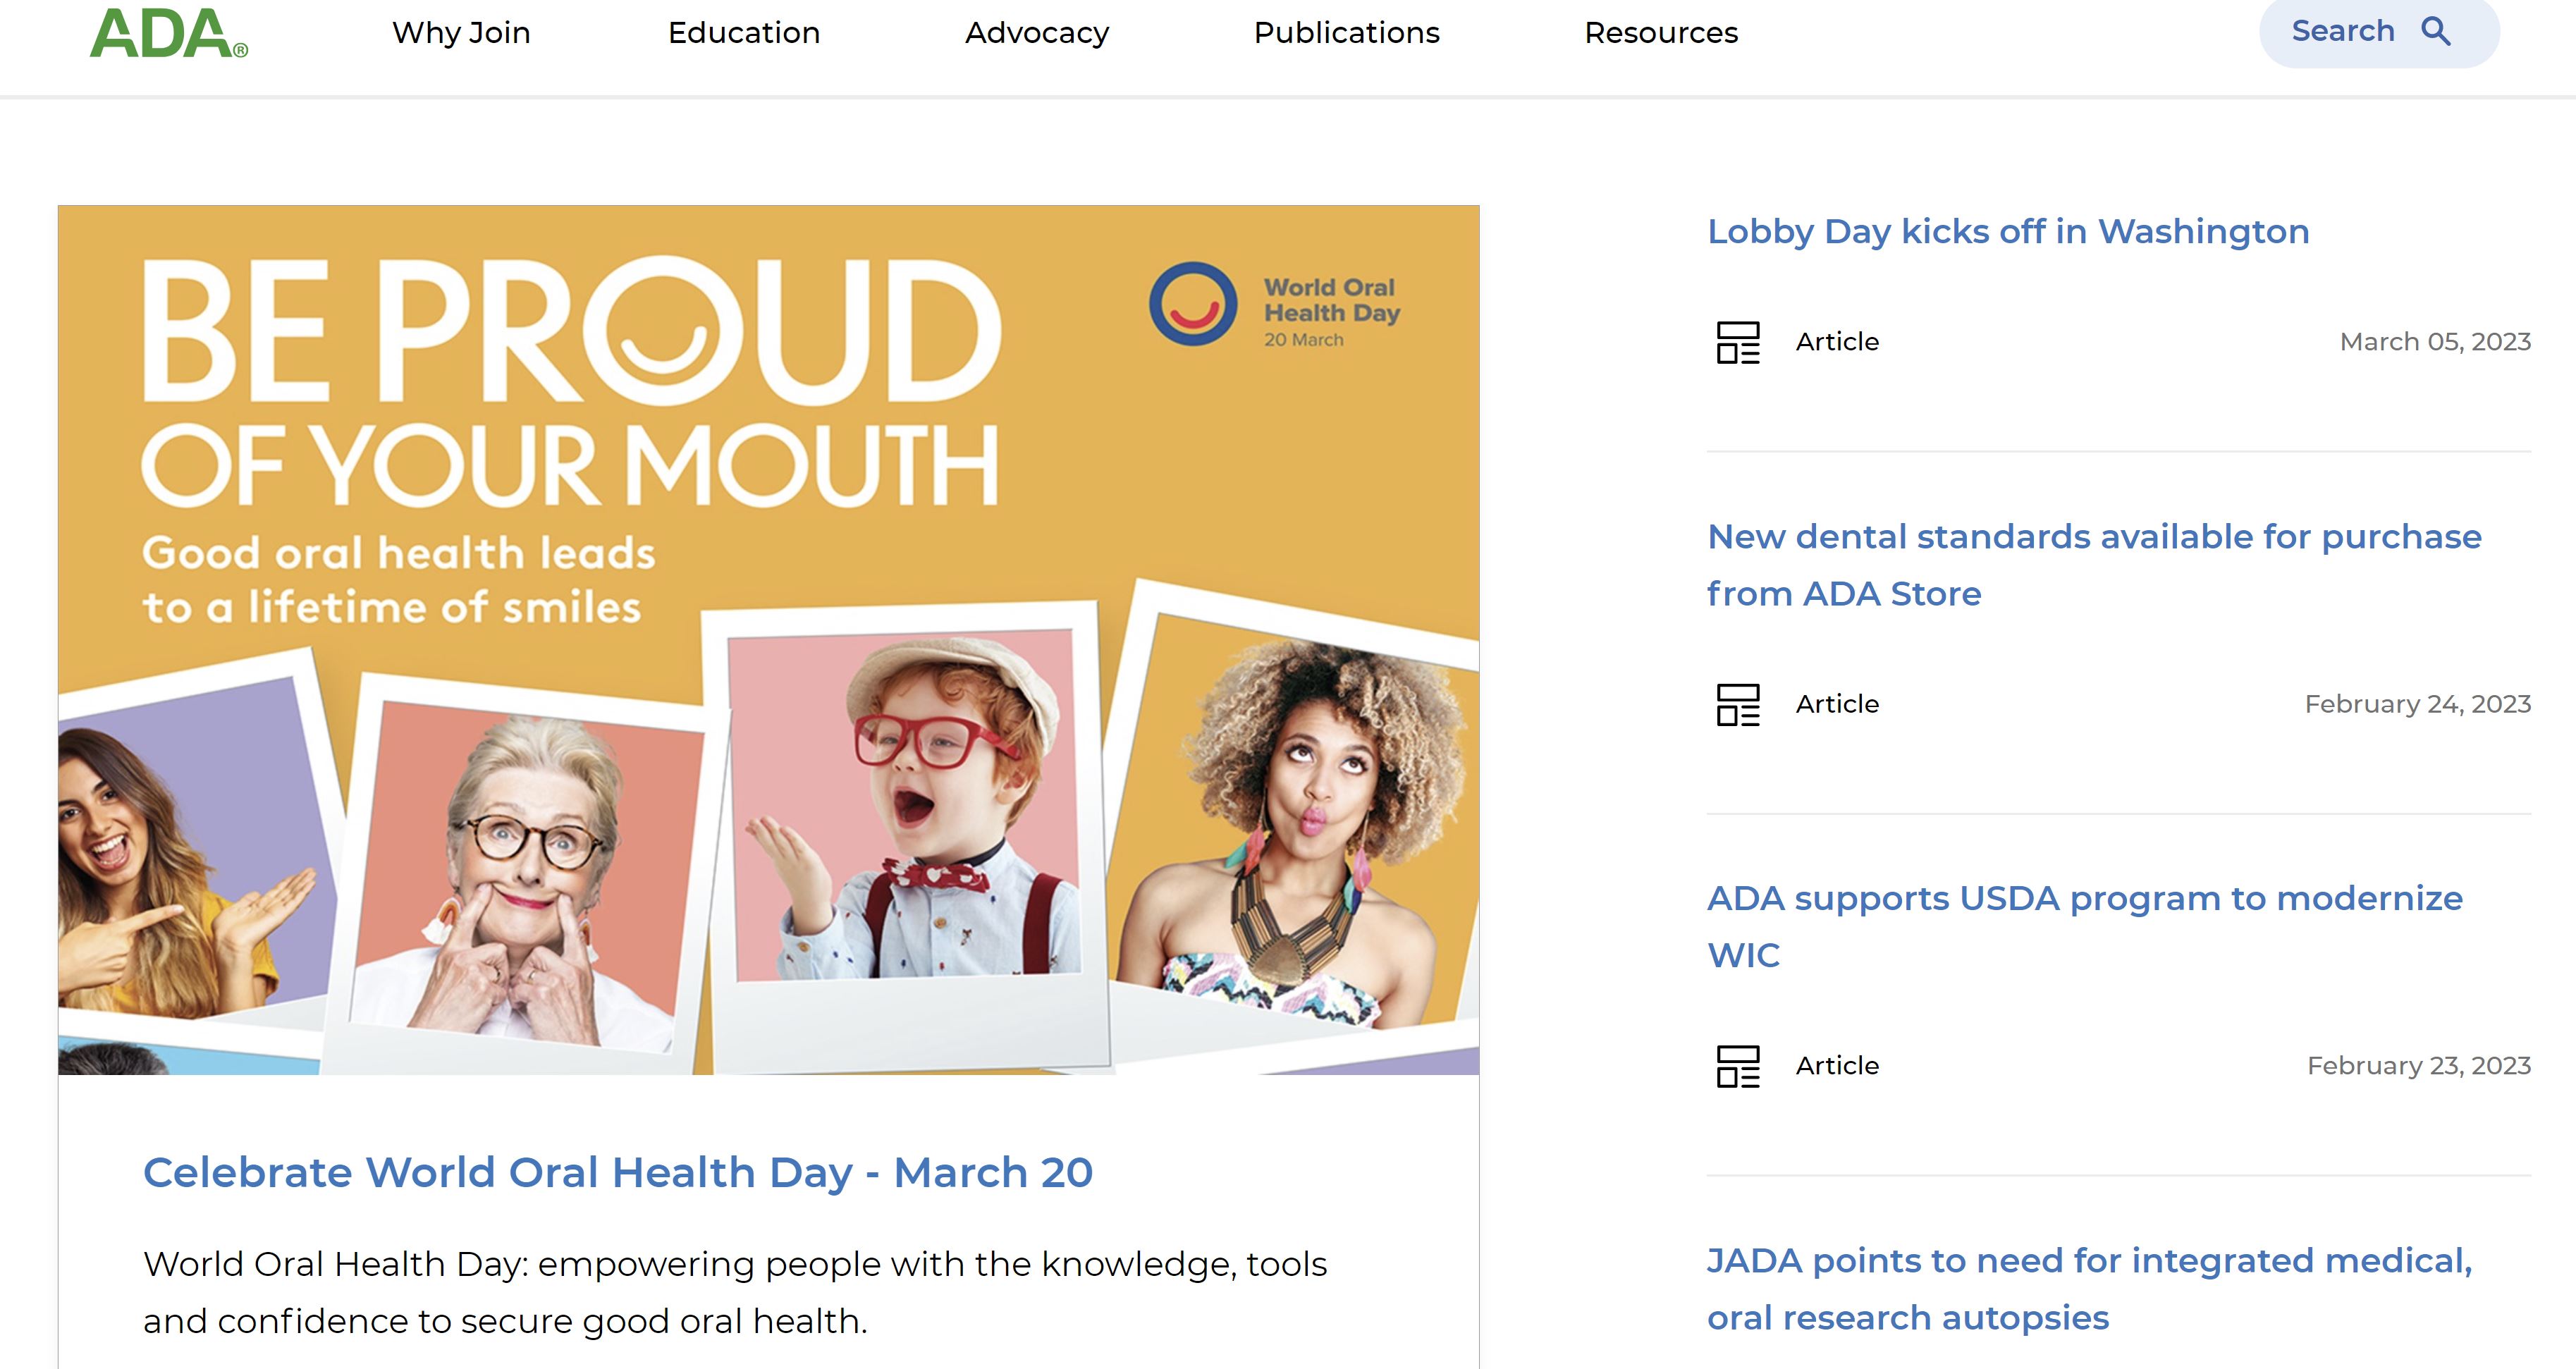Open the Resources menu
The height and width of the screenshot is (1369, 2576).
(x=1660, y=33)
